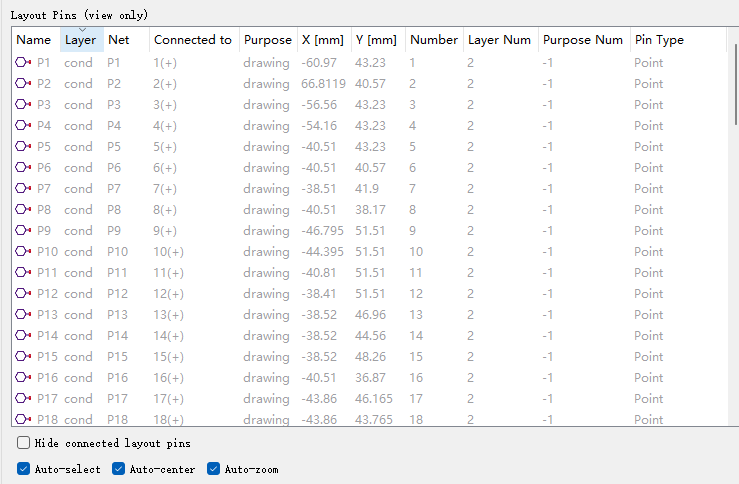Sort by the Layer column header
Screen dimensions: 739x484
(x=81, y=40)
